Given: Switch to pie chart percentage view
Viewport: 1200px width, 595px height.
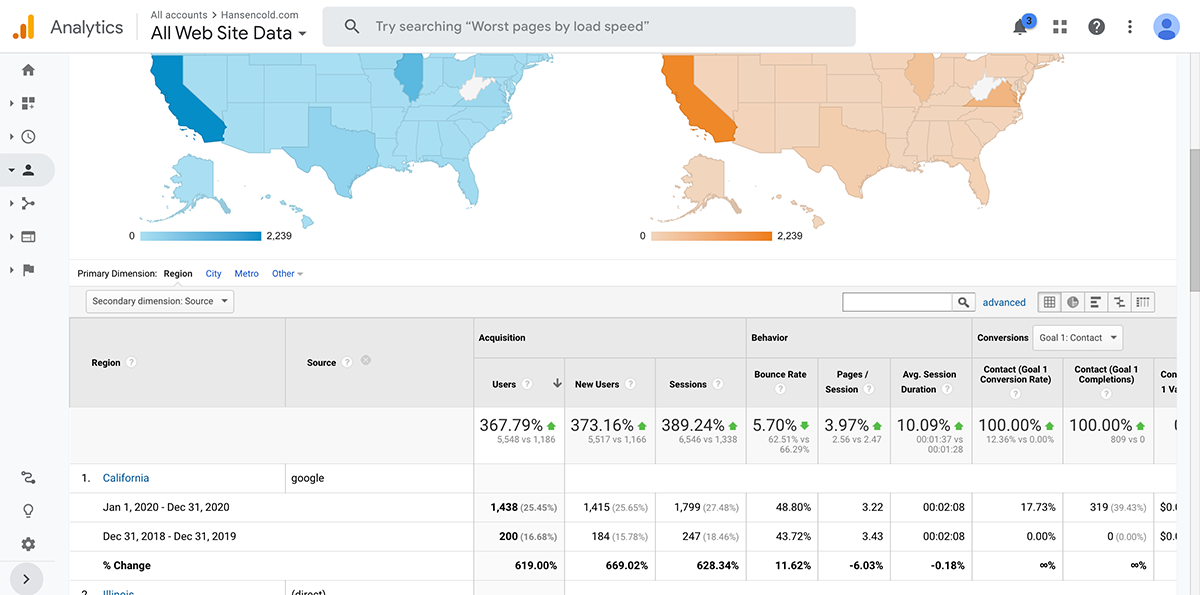Looking at the screenshot, I should pos(1072,302).
